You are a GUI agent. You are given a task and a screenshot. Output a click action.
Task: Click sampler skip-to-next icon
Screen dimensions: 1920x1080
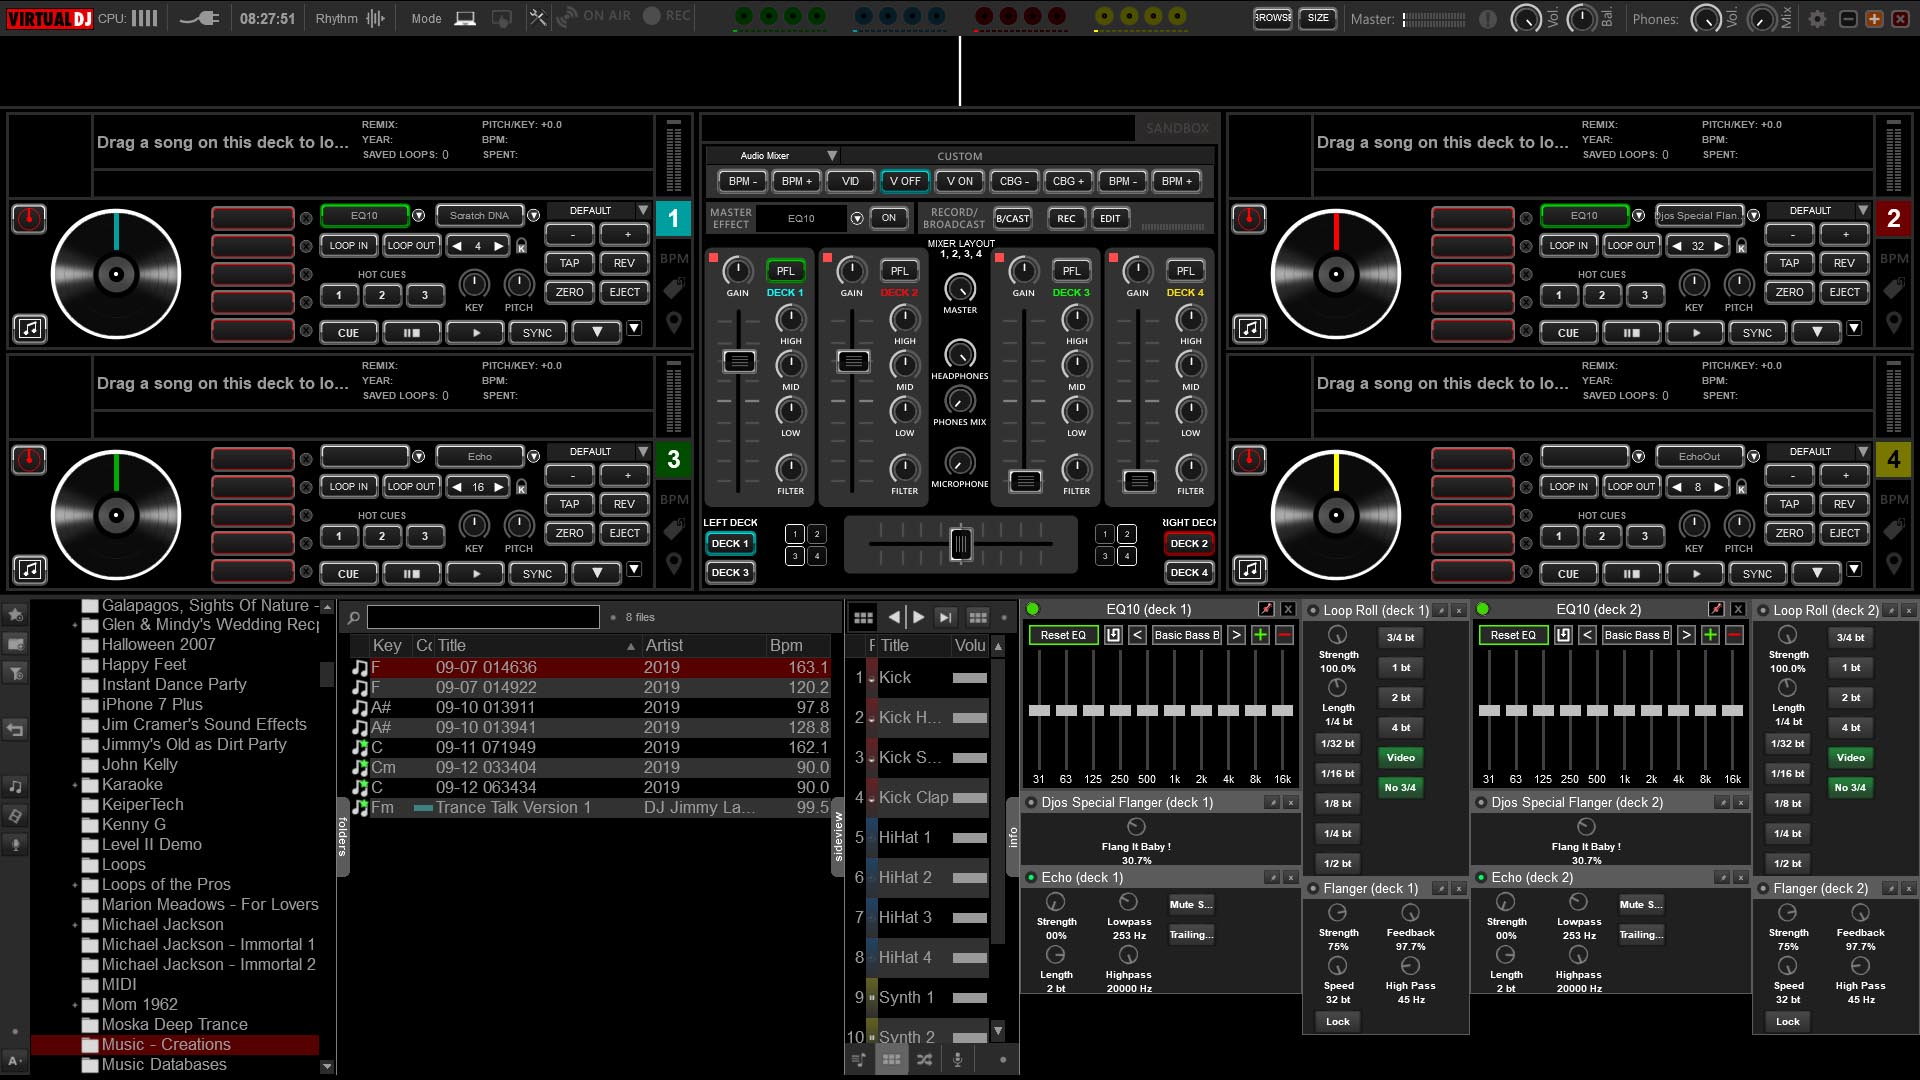click(x=945, y=617)
